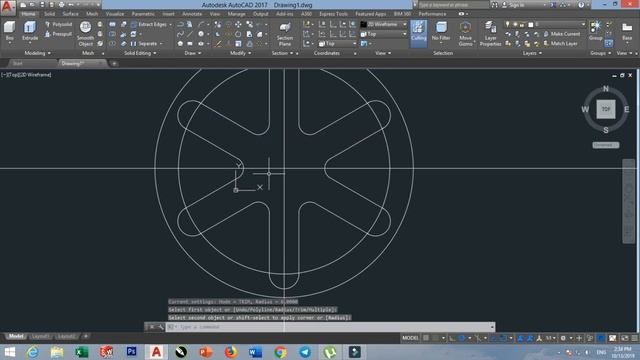Expand the Modify panel
Screen dimensions: 640x360
click(240, 53)
